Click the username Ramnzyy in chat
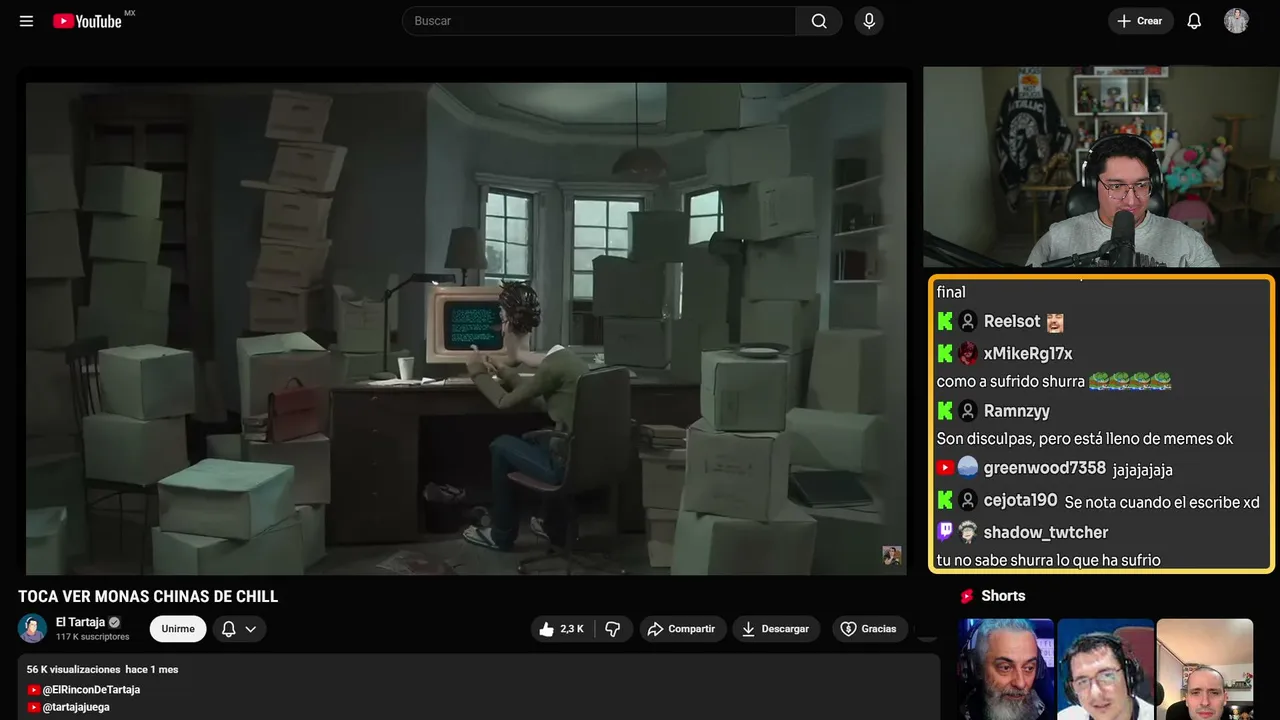Screen dimensions: 1280x720 pyautogui.click(x=1016, y=411)
